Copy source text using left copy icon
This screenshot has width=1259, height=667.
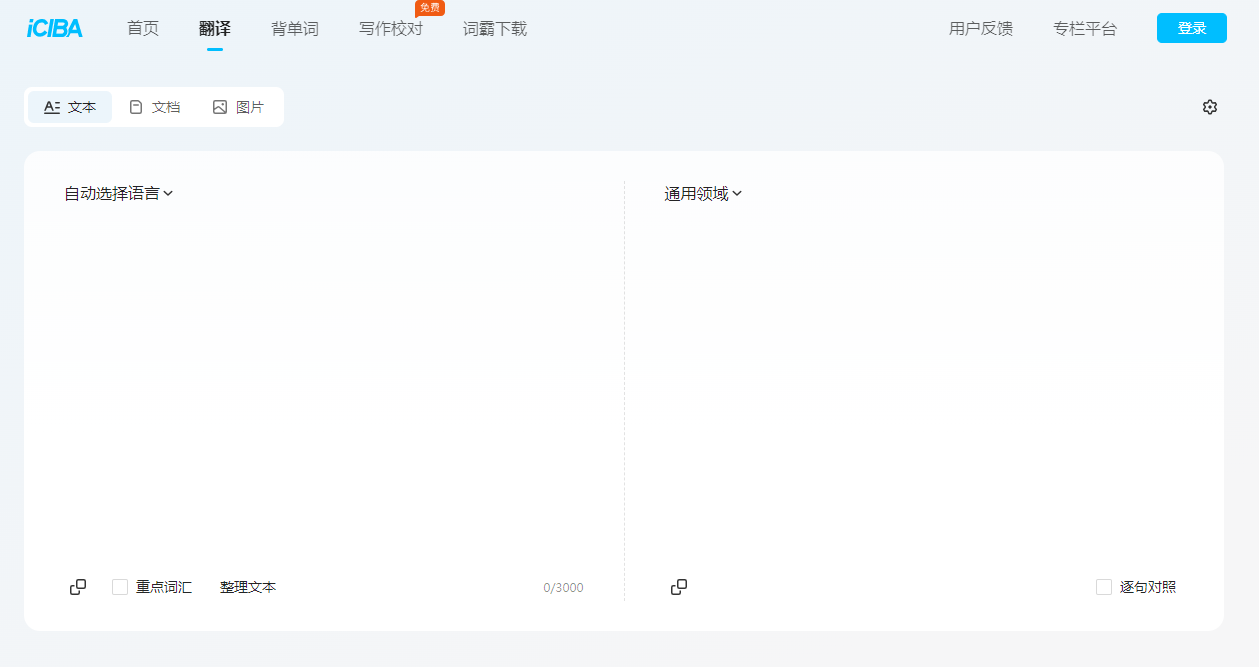tap(78, 587)
